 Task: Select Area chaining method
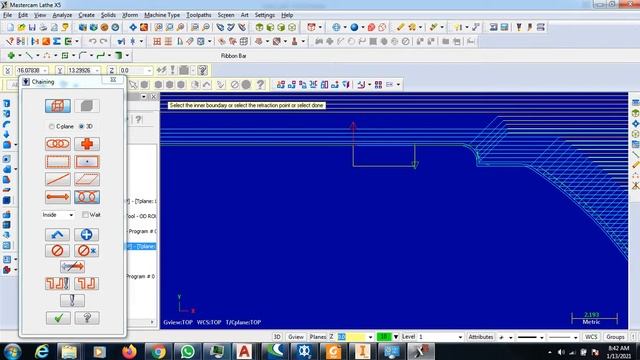(87, 162)
